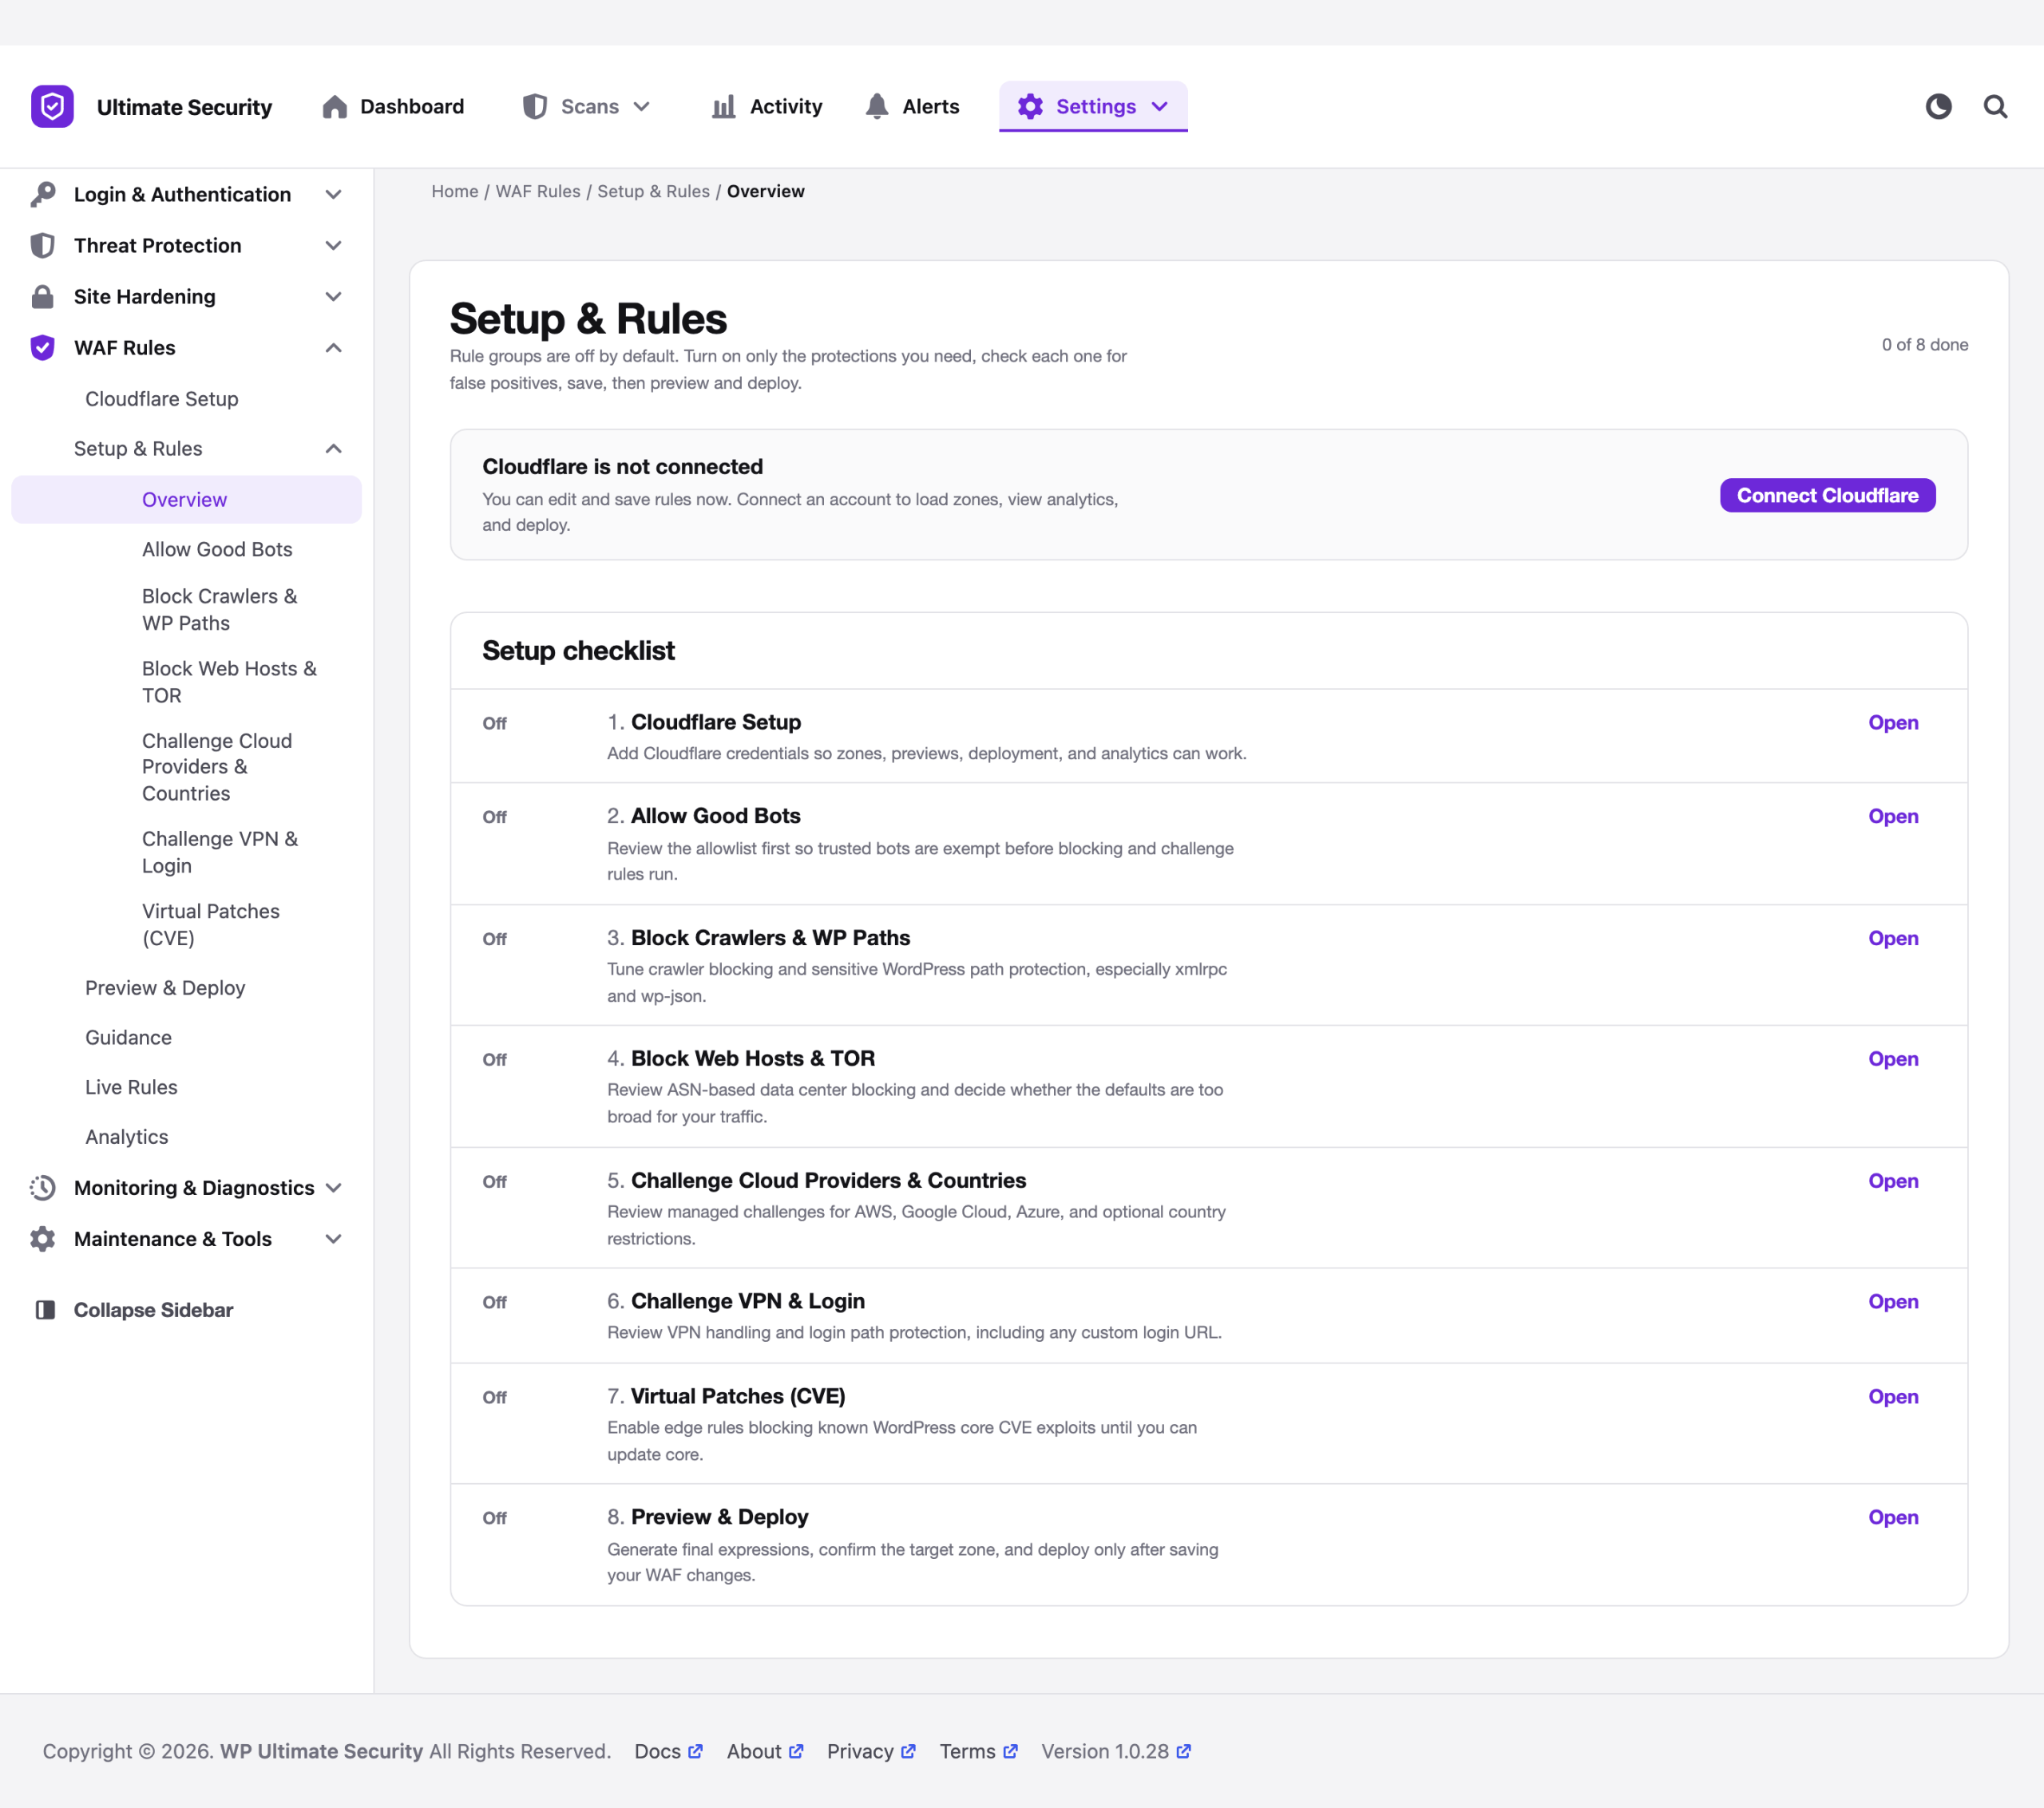Open Live Rules sidebar item

click(131, 1087)
